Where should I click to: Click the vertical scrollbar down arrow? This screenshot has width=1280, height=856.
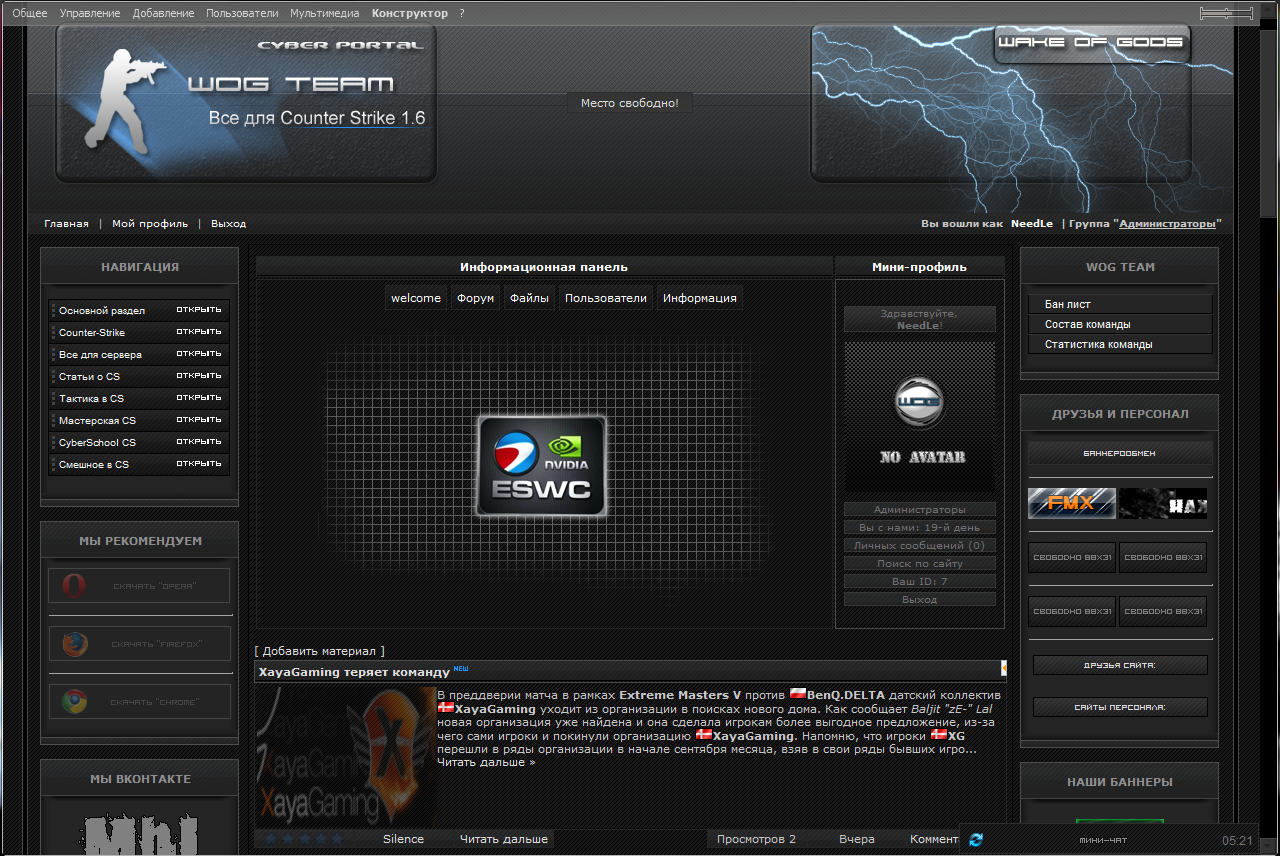(x=1269, y=846)
